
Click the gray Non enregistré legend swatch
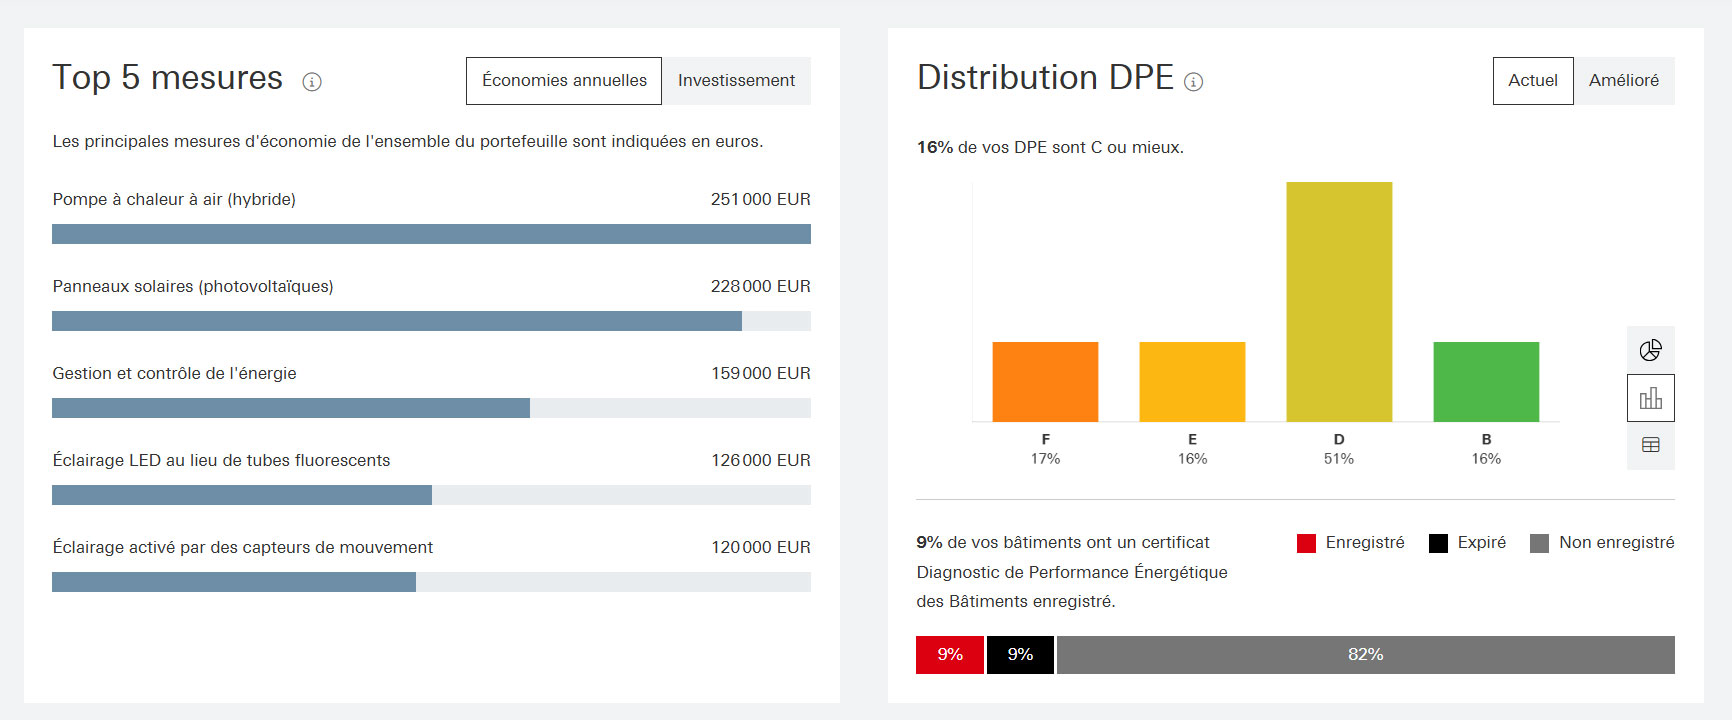tap(1539, 543)
